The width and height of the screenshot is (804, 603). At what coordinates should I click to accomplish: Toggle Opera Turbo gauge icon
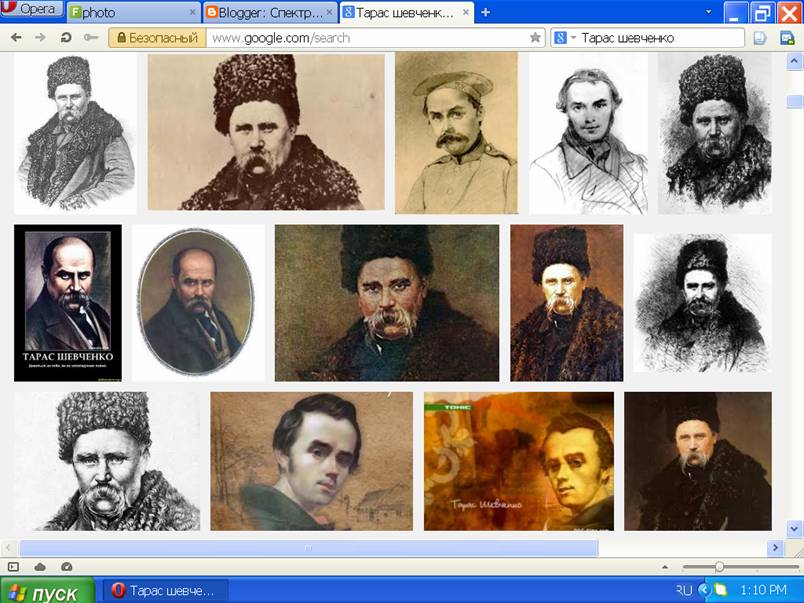(x=67, y=567)
